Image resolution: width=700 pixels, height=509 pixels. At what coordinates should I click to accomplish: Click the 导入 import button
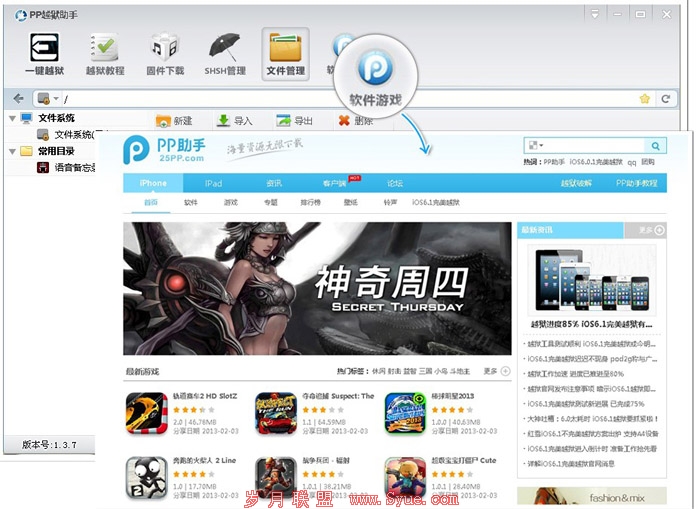tap(234, 121)
